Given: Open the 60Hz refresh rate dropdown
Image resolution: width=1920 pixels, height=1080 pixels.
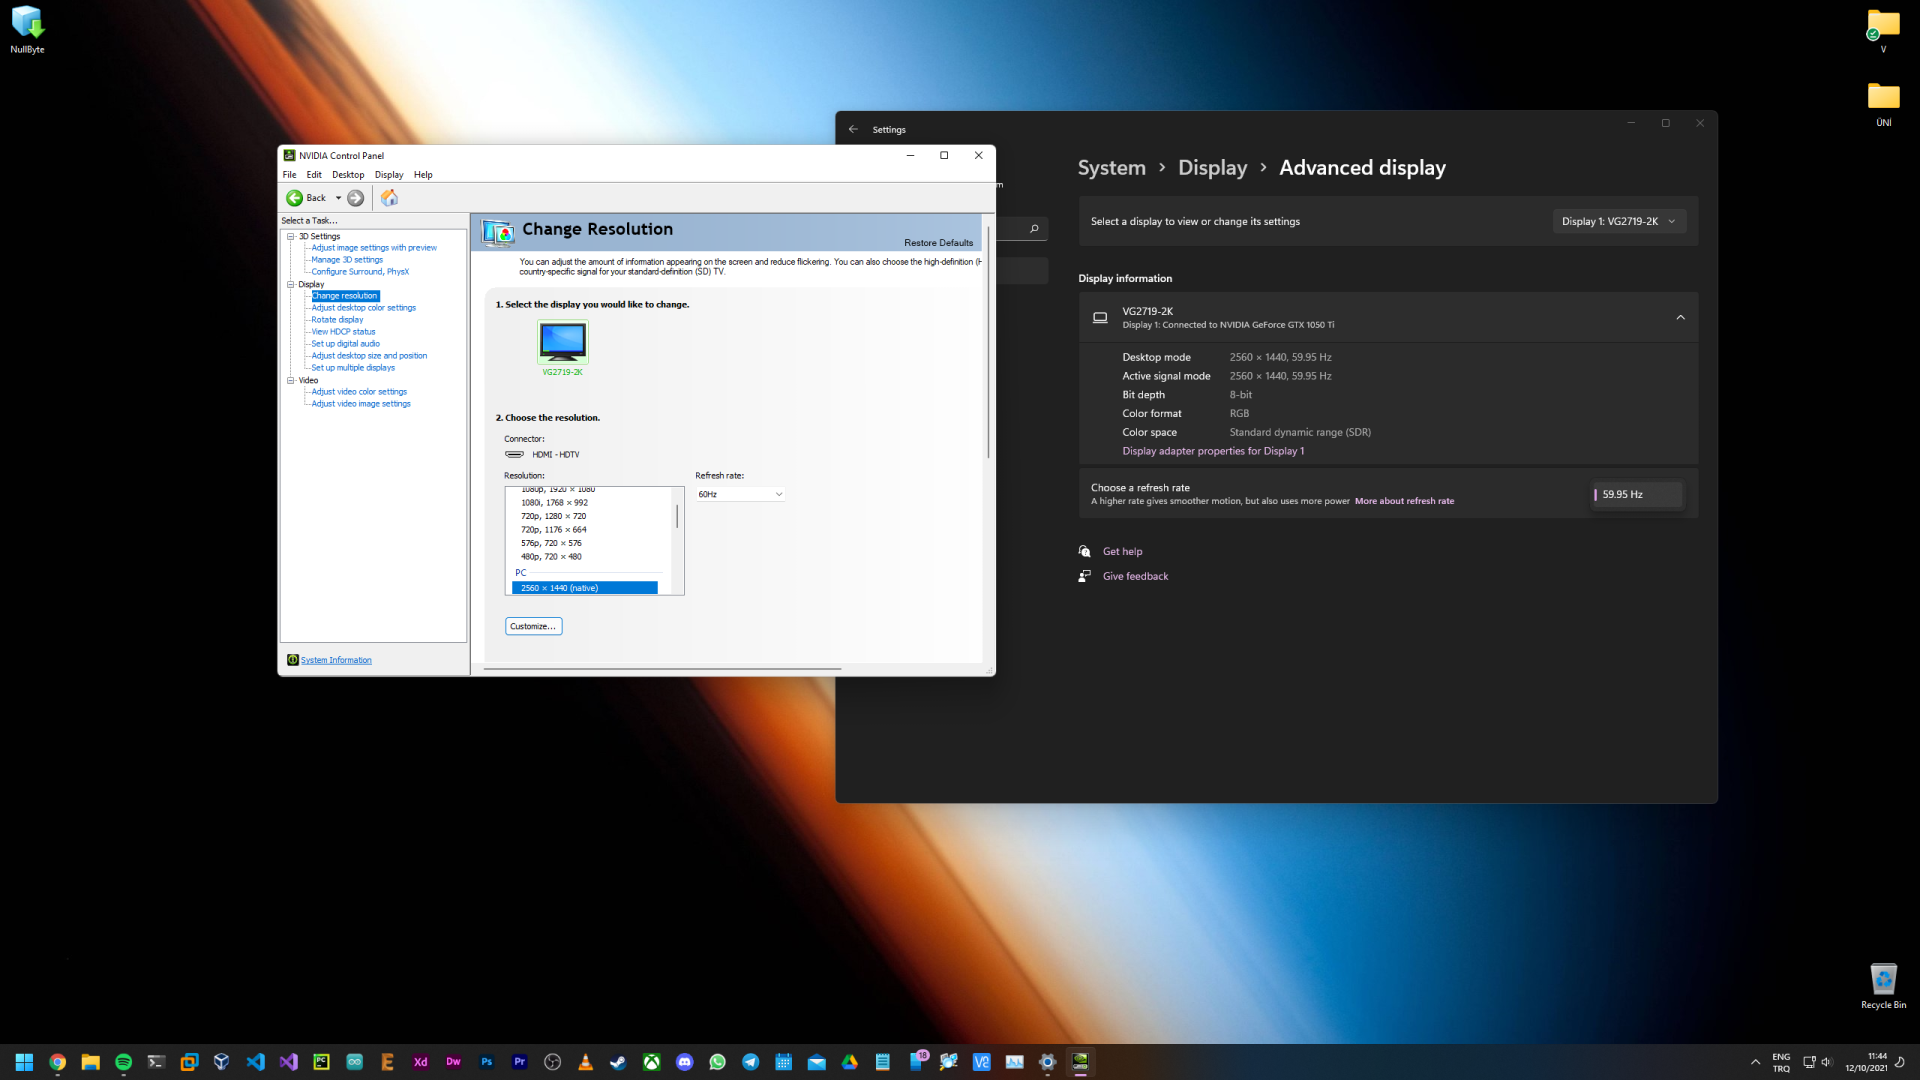Looking at the screenshot, I should point(740,494).
